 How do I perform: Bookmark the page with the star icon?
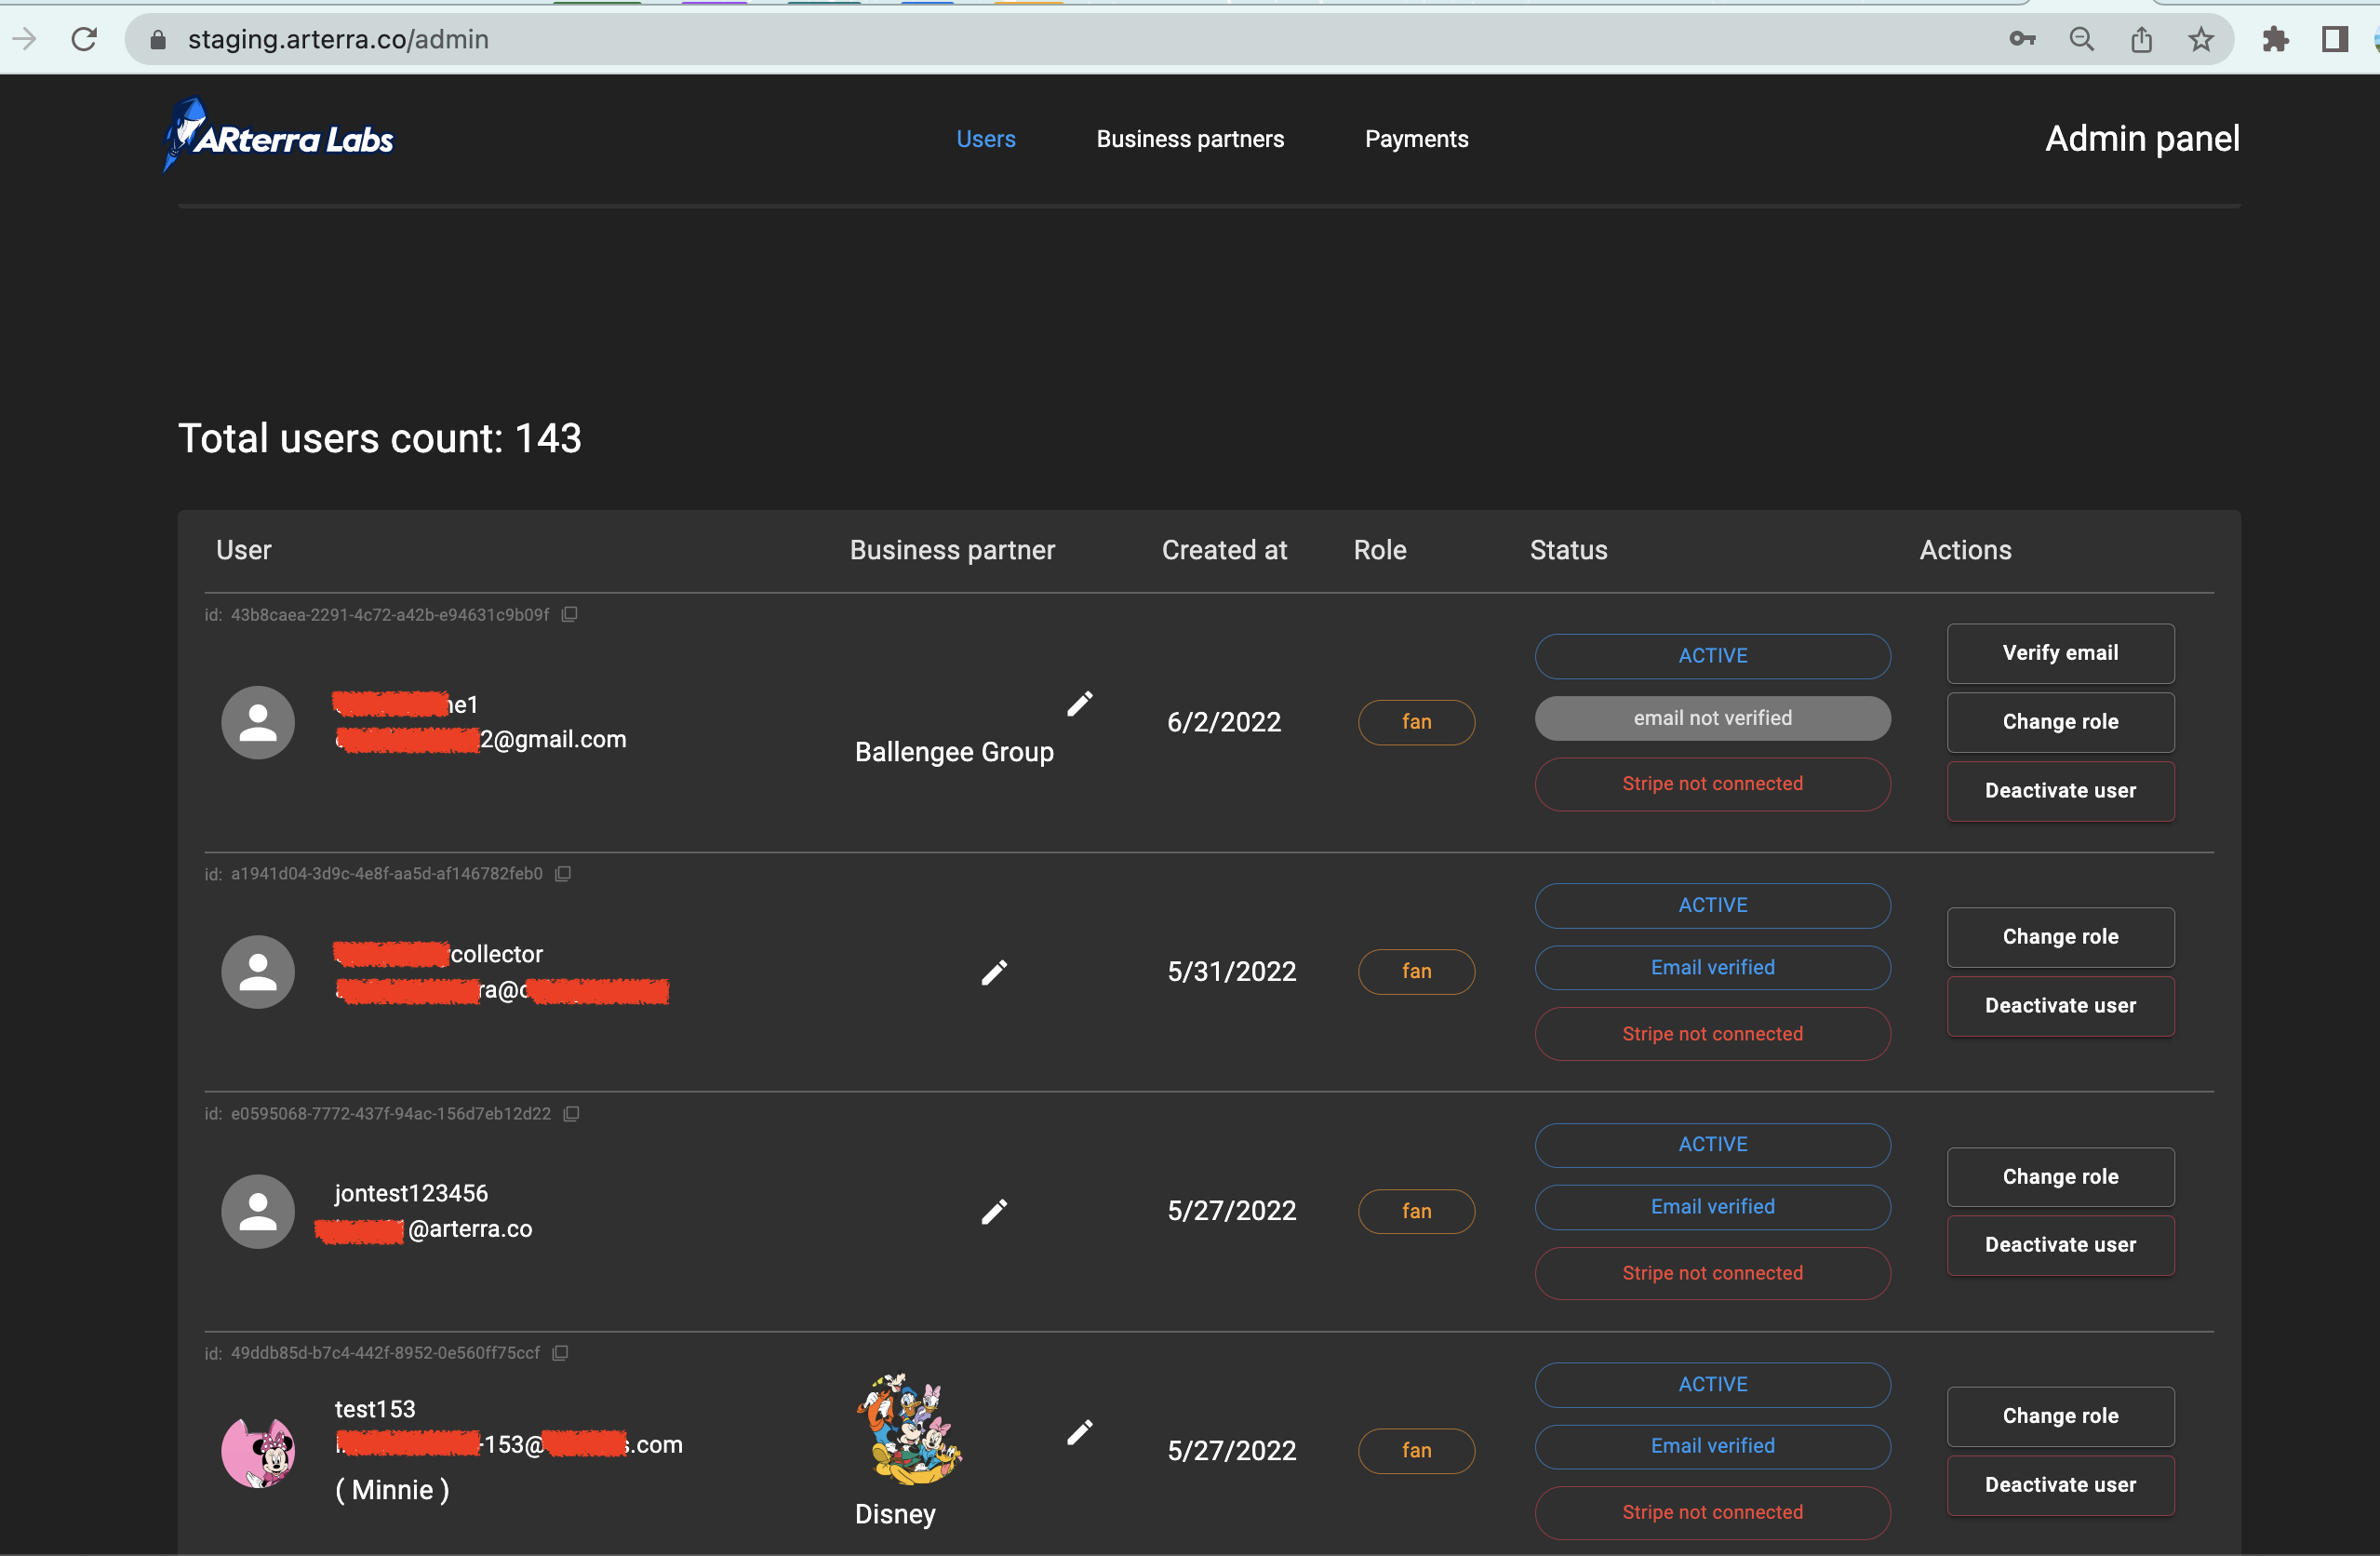[x=2200, y=39]
